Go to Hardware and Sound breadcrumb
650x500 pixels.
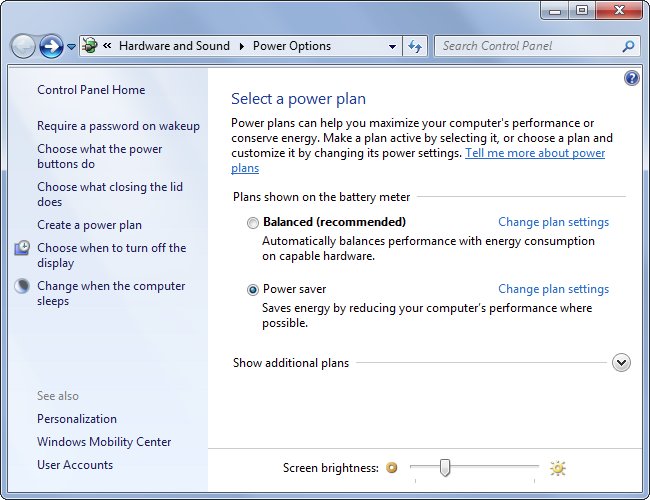[174, 46]
